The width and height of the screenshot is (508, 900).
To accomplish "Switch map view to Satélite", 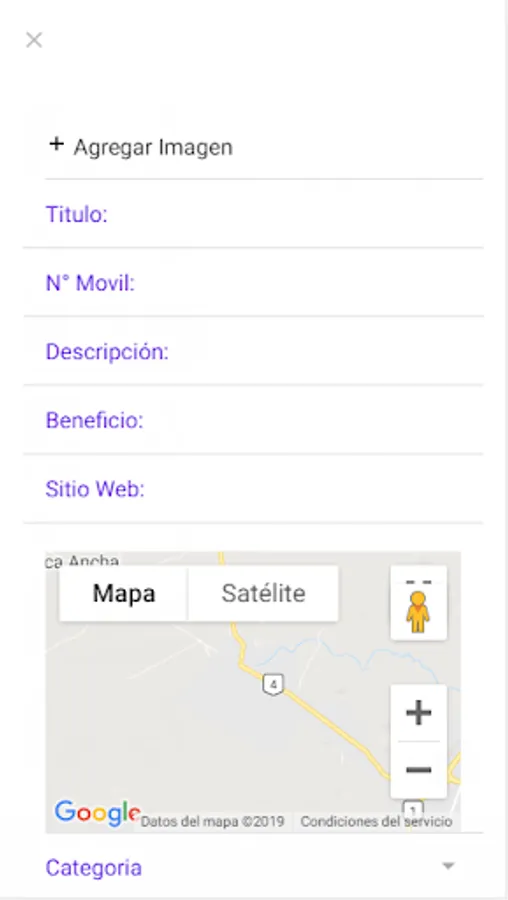I will [263, 593].
